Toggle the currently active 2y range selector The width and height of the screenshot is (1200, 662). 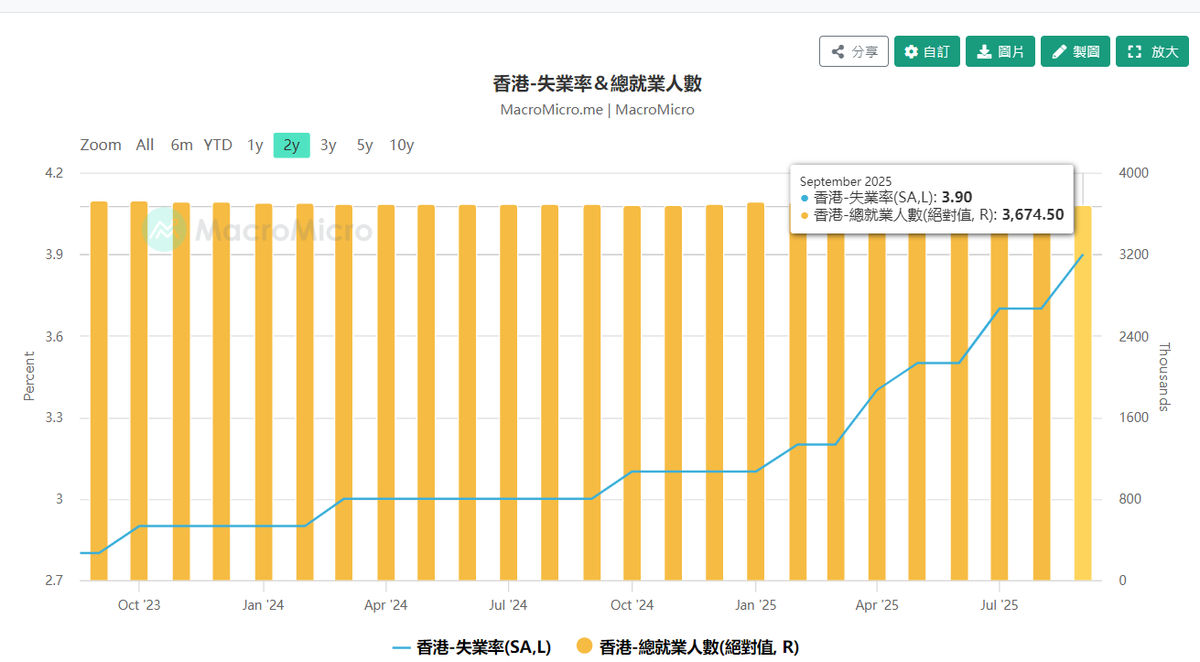click(290, 145)
